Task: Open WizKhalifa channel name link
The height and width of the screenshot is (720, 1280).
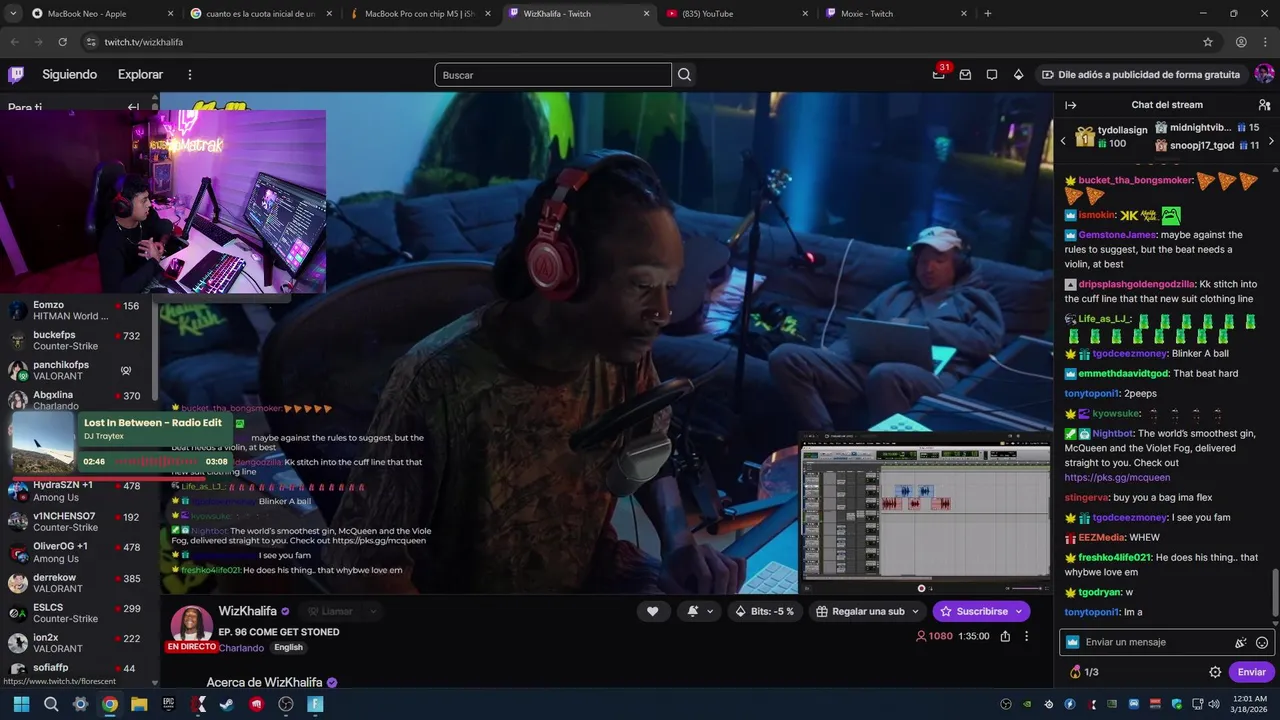Action: coord(248,611)
